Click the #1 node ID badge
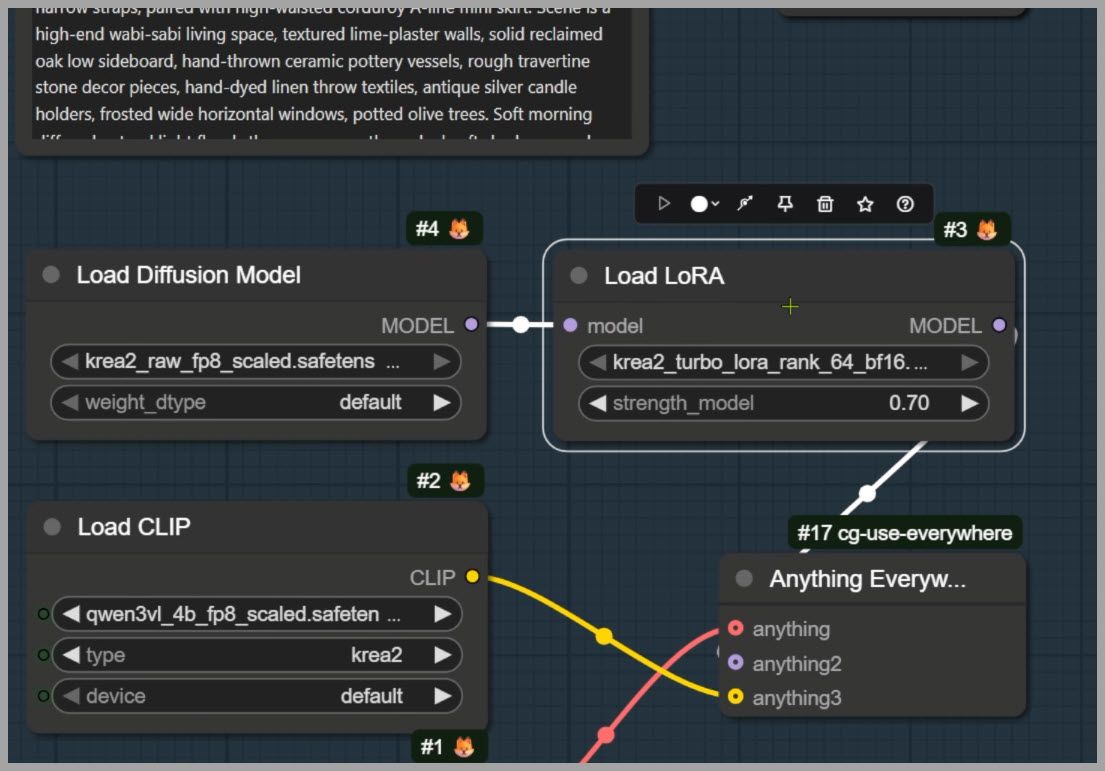The height and width of the screenshot is (771, 1105). point(448,746)
